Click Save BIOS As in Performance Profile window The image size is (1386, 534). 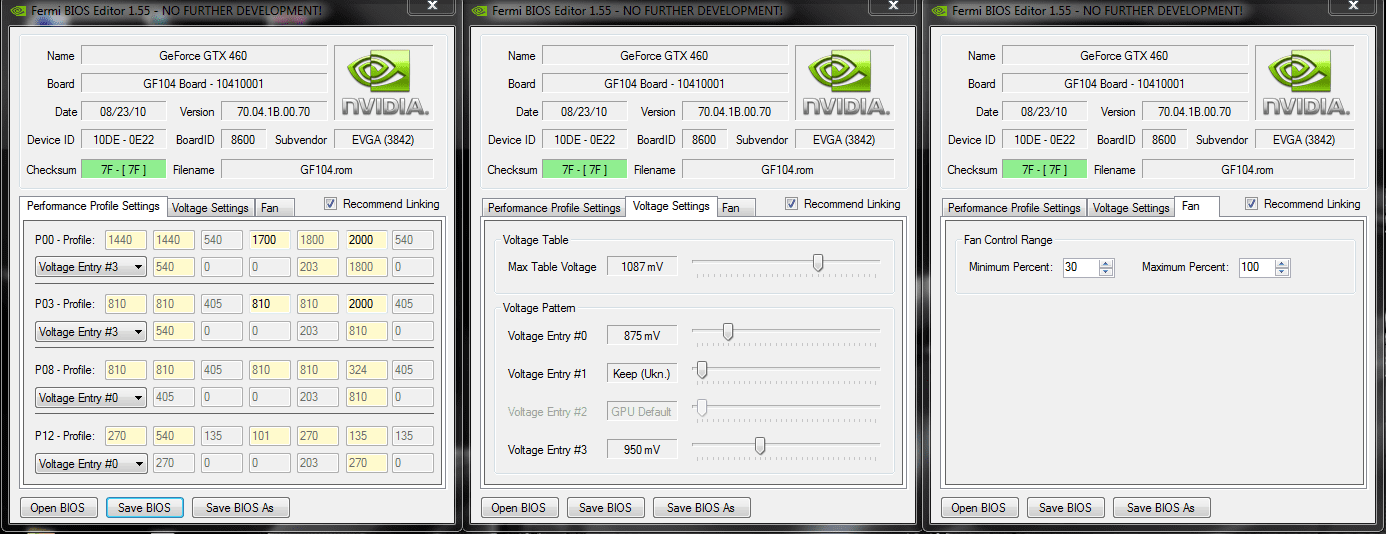coord(240,507)
